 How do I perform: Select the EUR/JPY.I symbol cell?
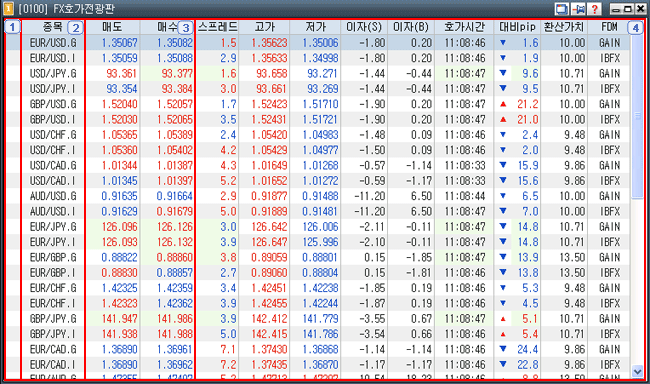tap(53, 242)
